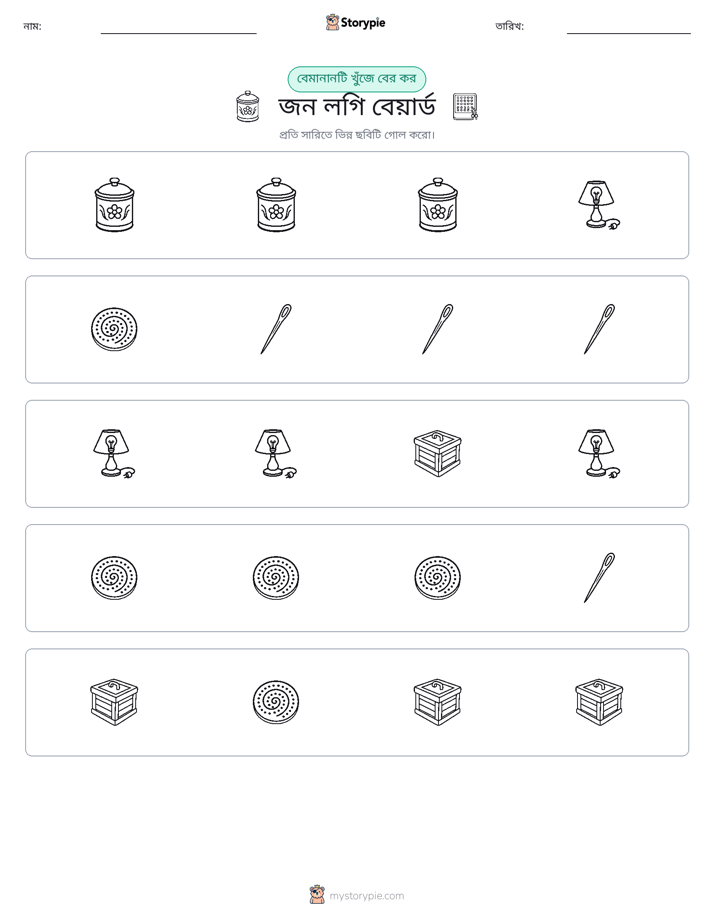Circle the lamp in the first row
The height and width of the screenshot is (924, 714).
599,205
